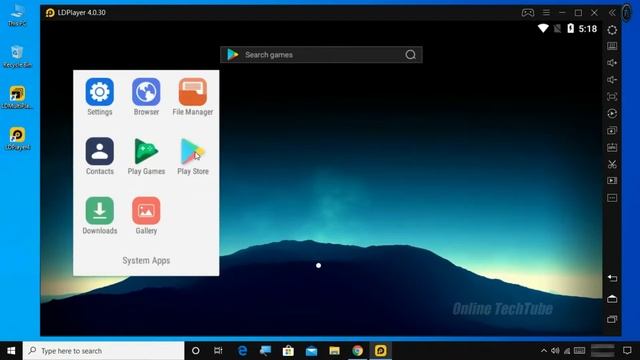Viewport: 640px width, 360px height.
Task: Select the LDPlayer4 desktop shortcut
Action: point(17,139)
